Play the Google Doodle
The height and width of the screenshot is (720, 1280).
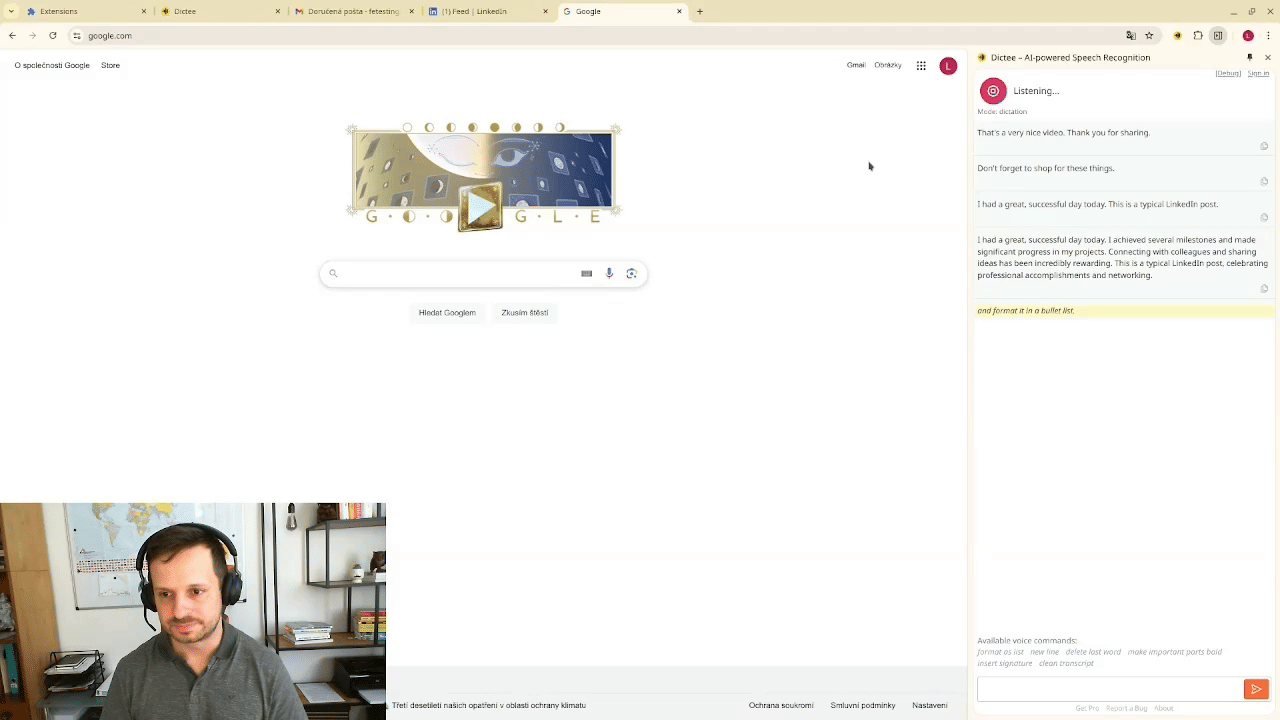pos(481,207)
